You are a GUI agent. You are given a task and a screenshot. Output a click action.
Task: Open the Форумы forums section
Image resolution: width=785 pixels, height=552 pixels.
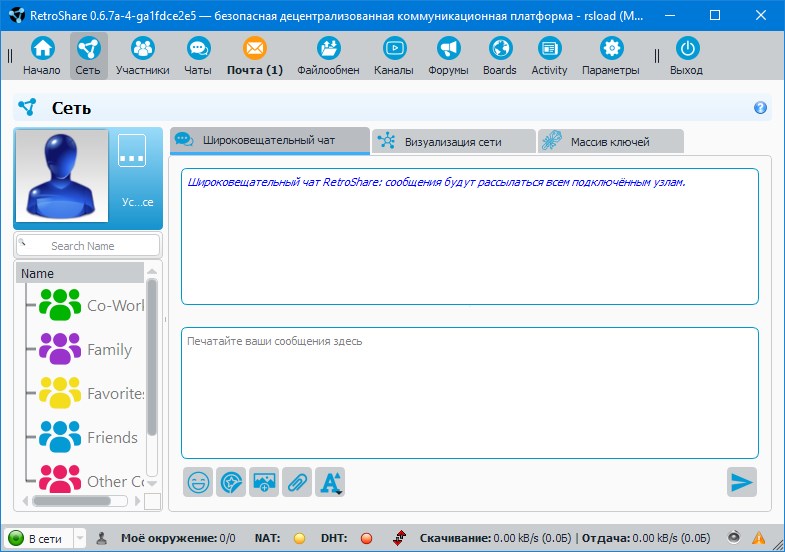click(x=448, y=56)
